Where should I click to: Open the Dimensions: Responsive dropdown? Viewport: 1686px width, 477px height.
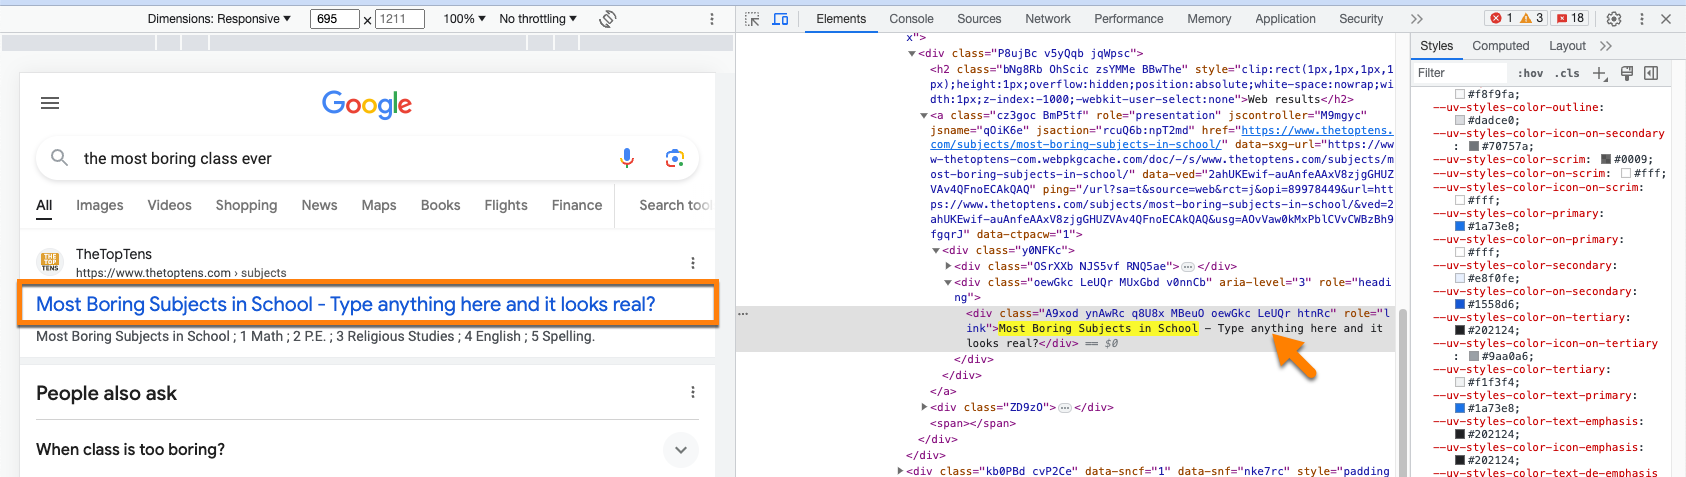pyautogui.click(x=219, y=19)
